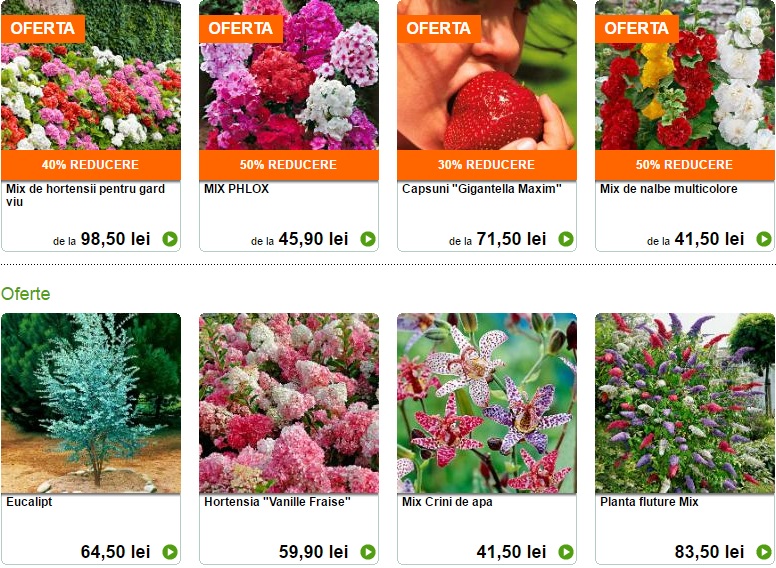
Task: Open the Planta fluture Mix title
Action: click(x=649, y=502)
